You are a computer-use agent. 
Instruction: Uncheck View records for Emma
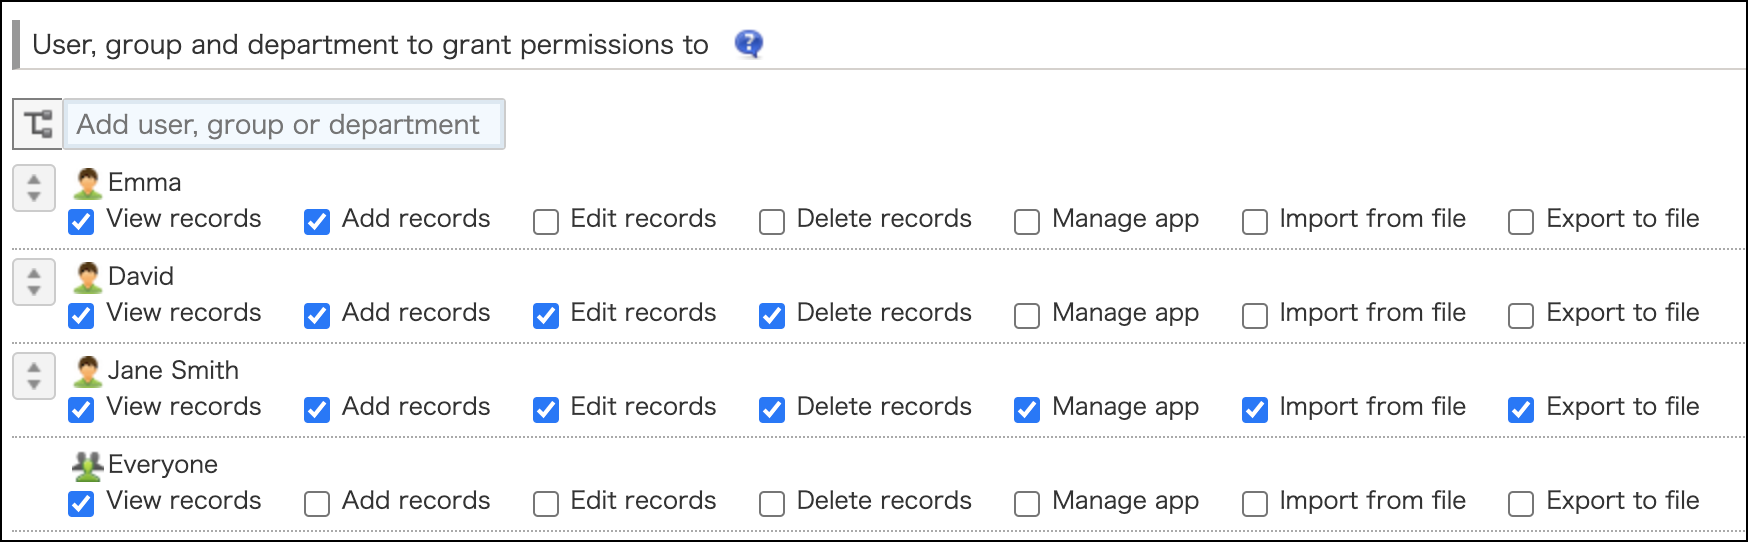(81, 221)
